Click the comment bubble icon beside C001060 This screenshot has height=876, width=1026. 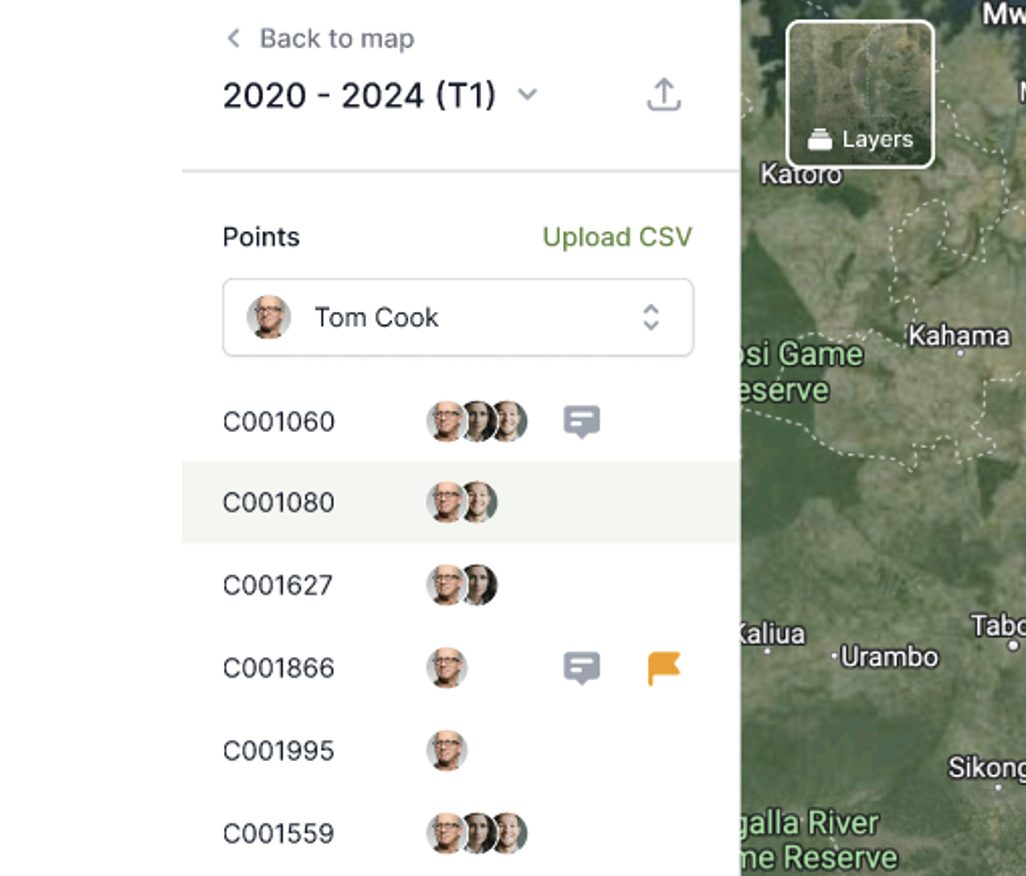coord(580,421)
